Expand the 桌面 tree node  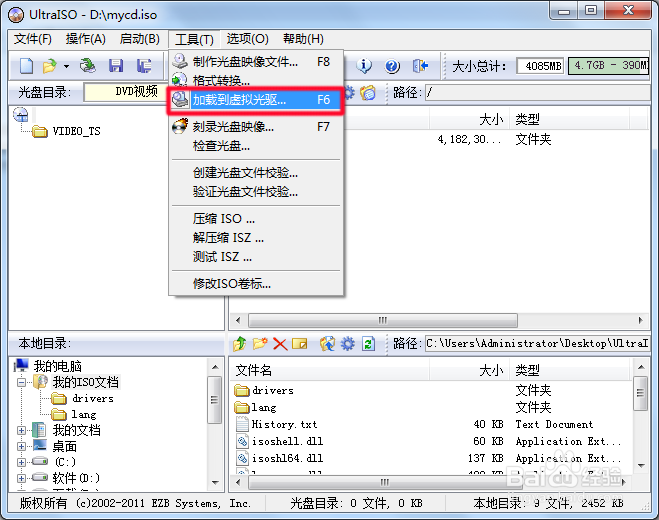click(x=21, y=446)
